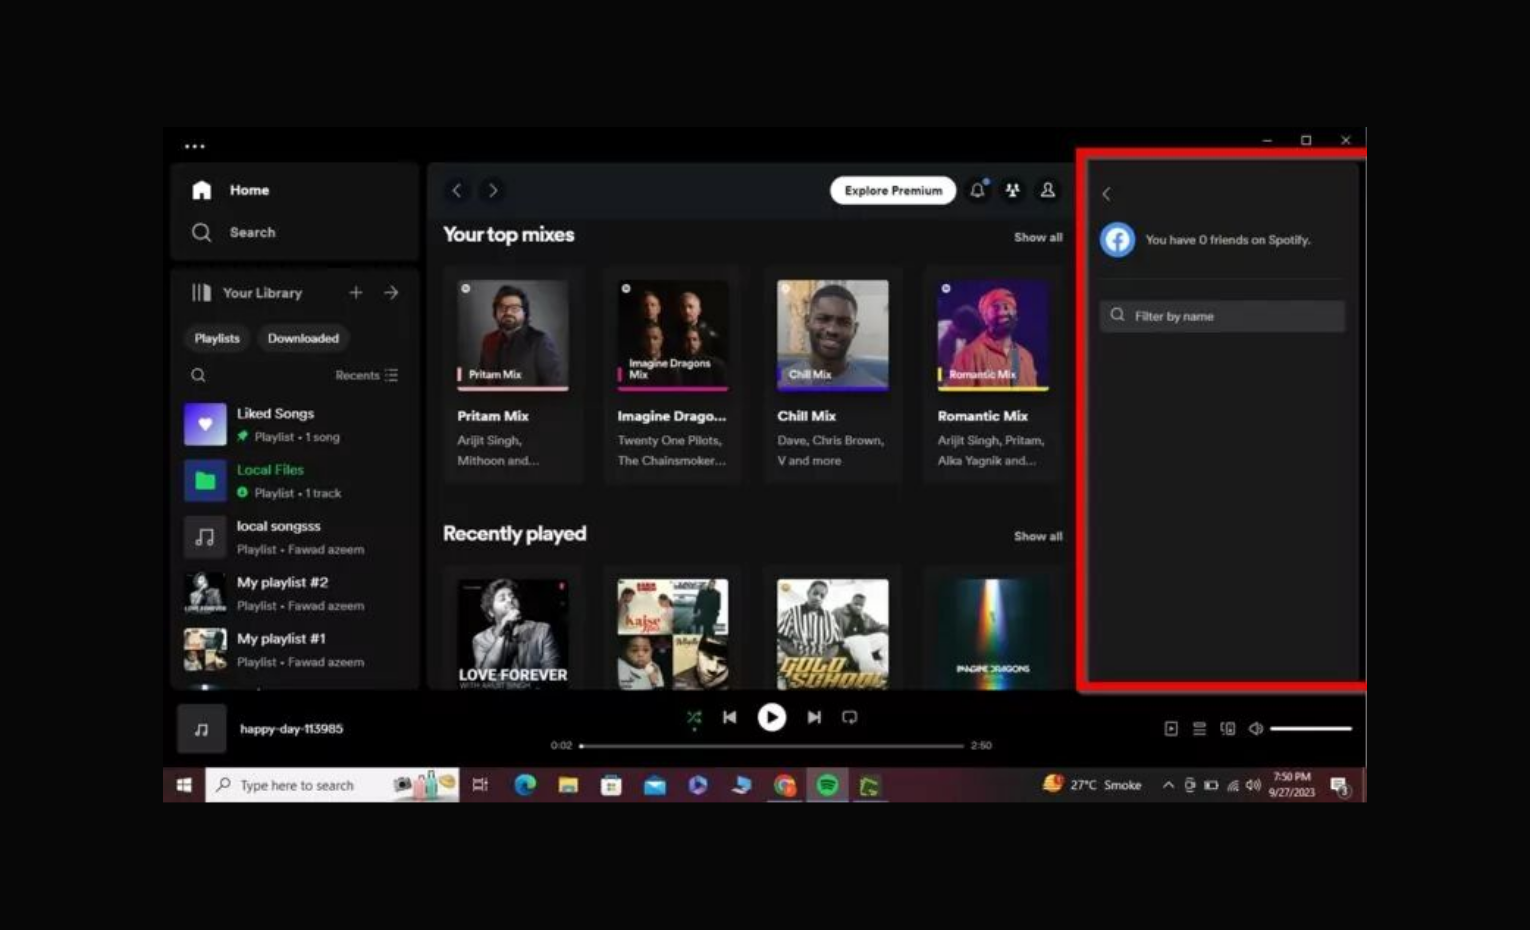Image resolution: width=1530 pixels, height=930 pixels.
Task: Collapse Your Library panel
Action: point(246,293)
